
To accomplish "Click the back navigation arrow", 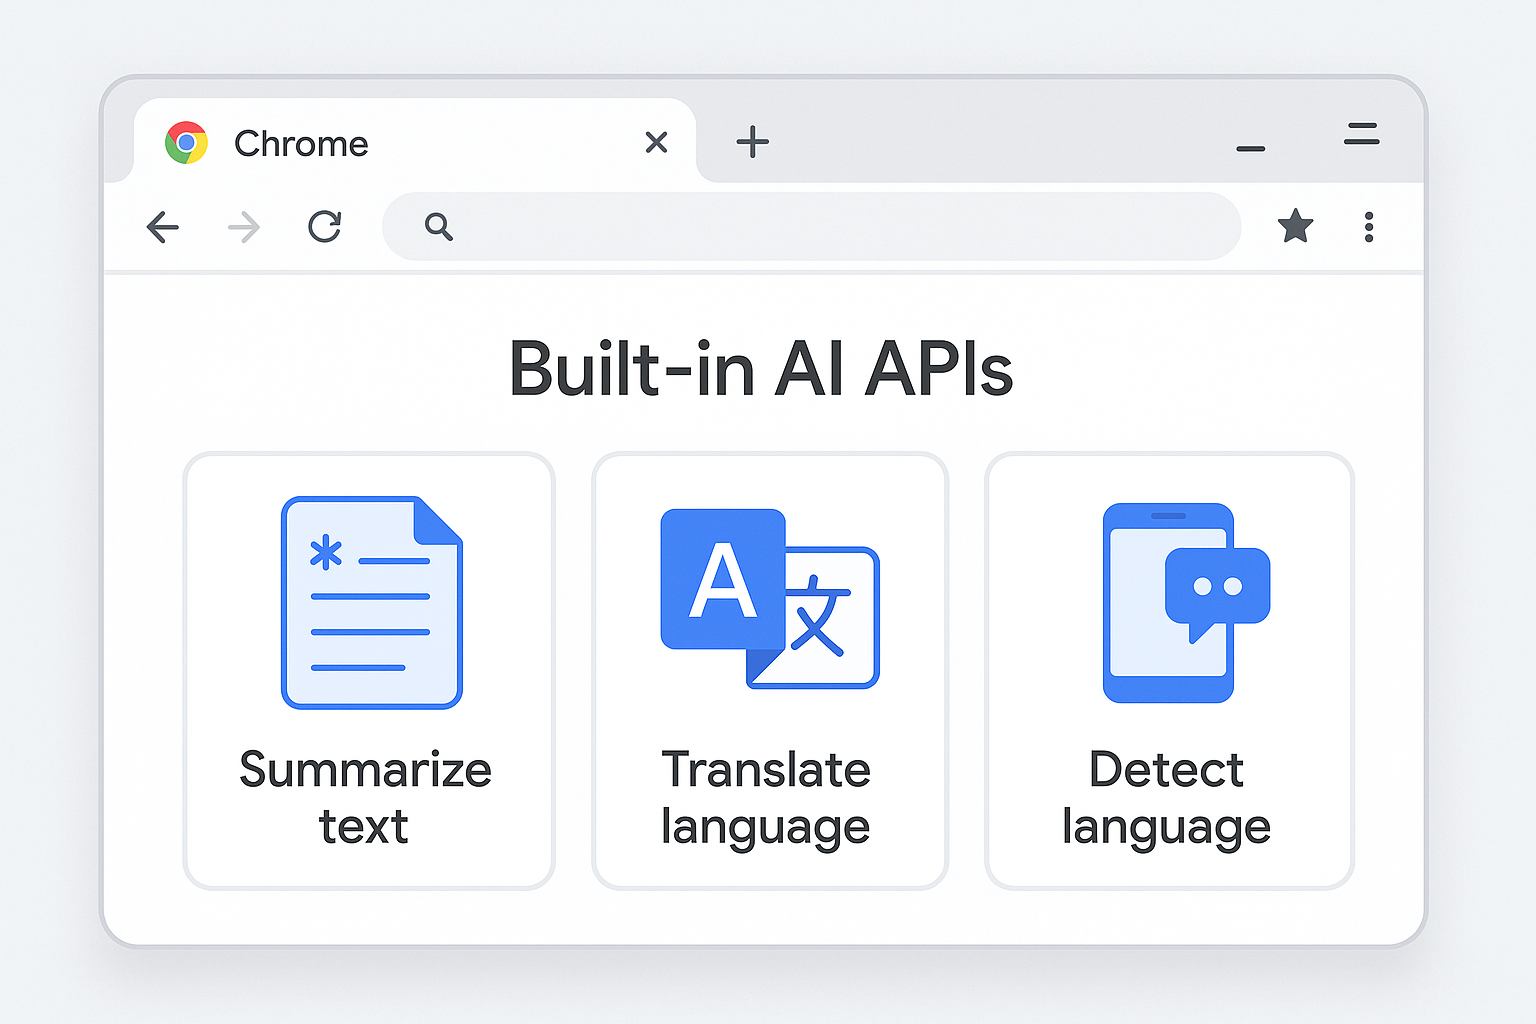I will tap(163, 227).
